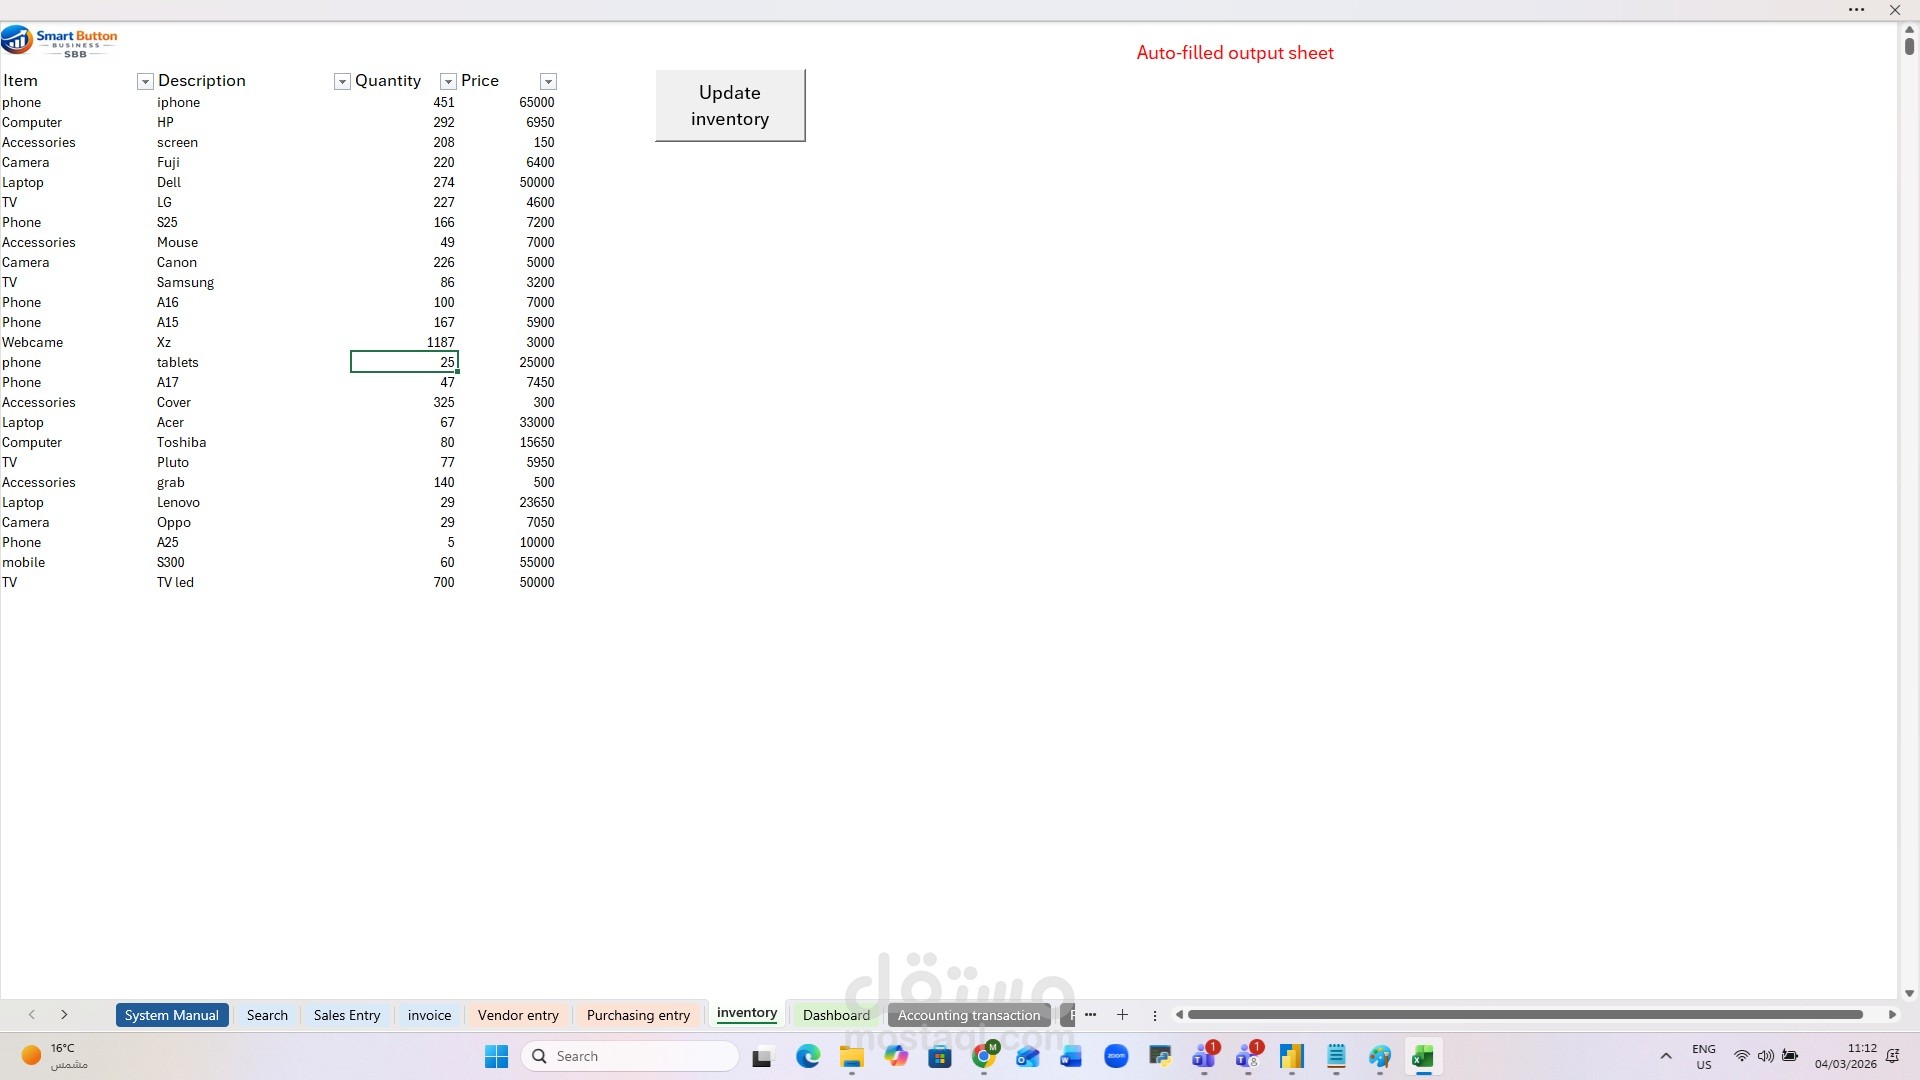
Task: Open the Price column filter dropdown
Action: [x=548, y=82]
